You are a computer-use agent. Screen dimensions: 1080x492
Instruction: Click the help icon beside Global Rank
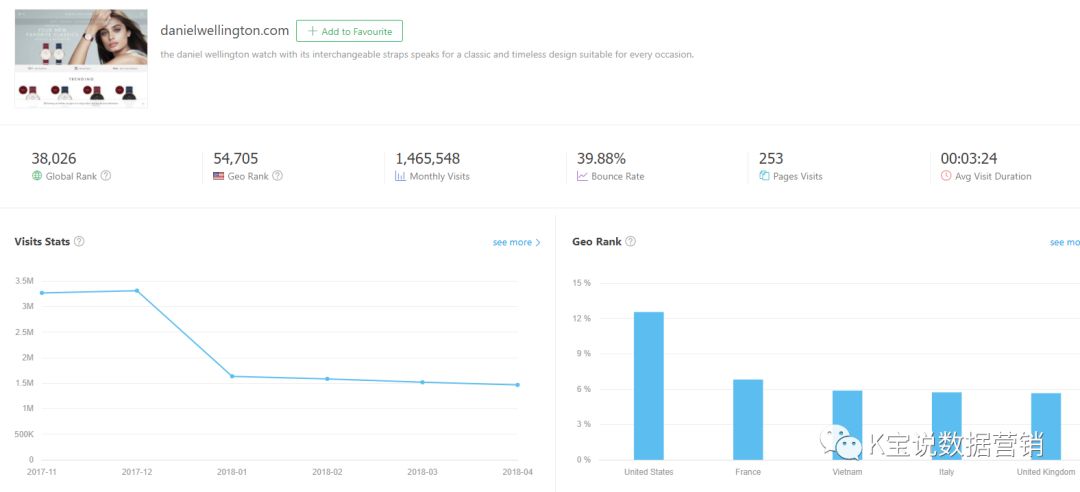coord(106,176)
